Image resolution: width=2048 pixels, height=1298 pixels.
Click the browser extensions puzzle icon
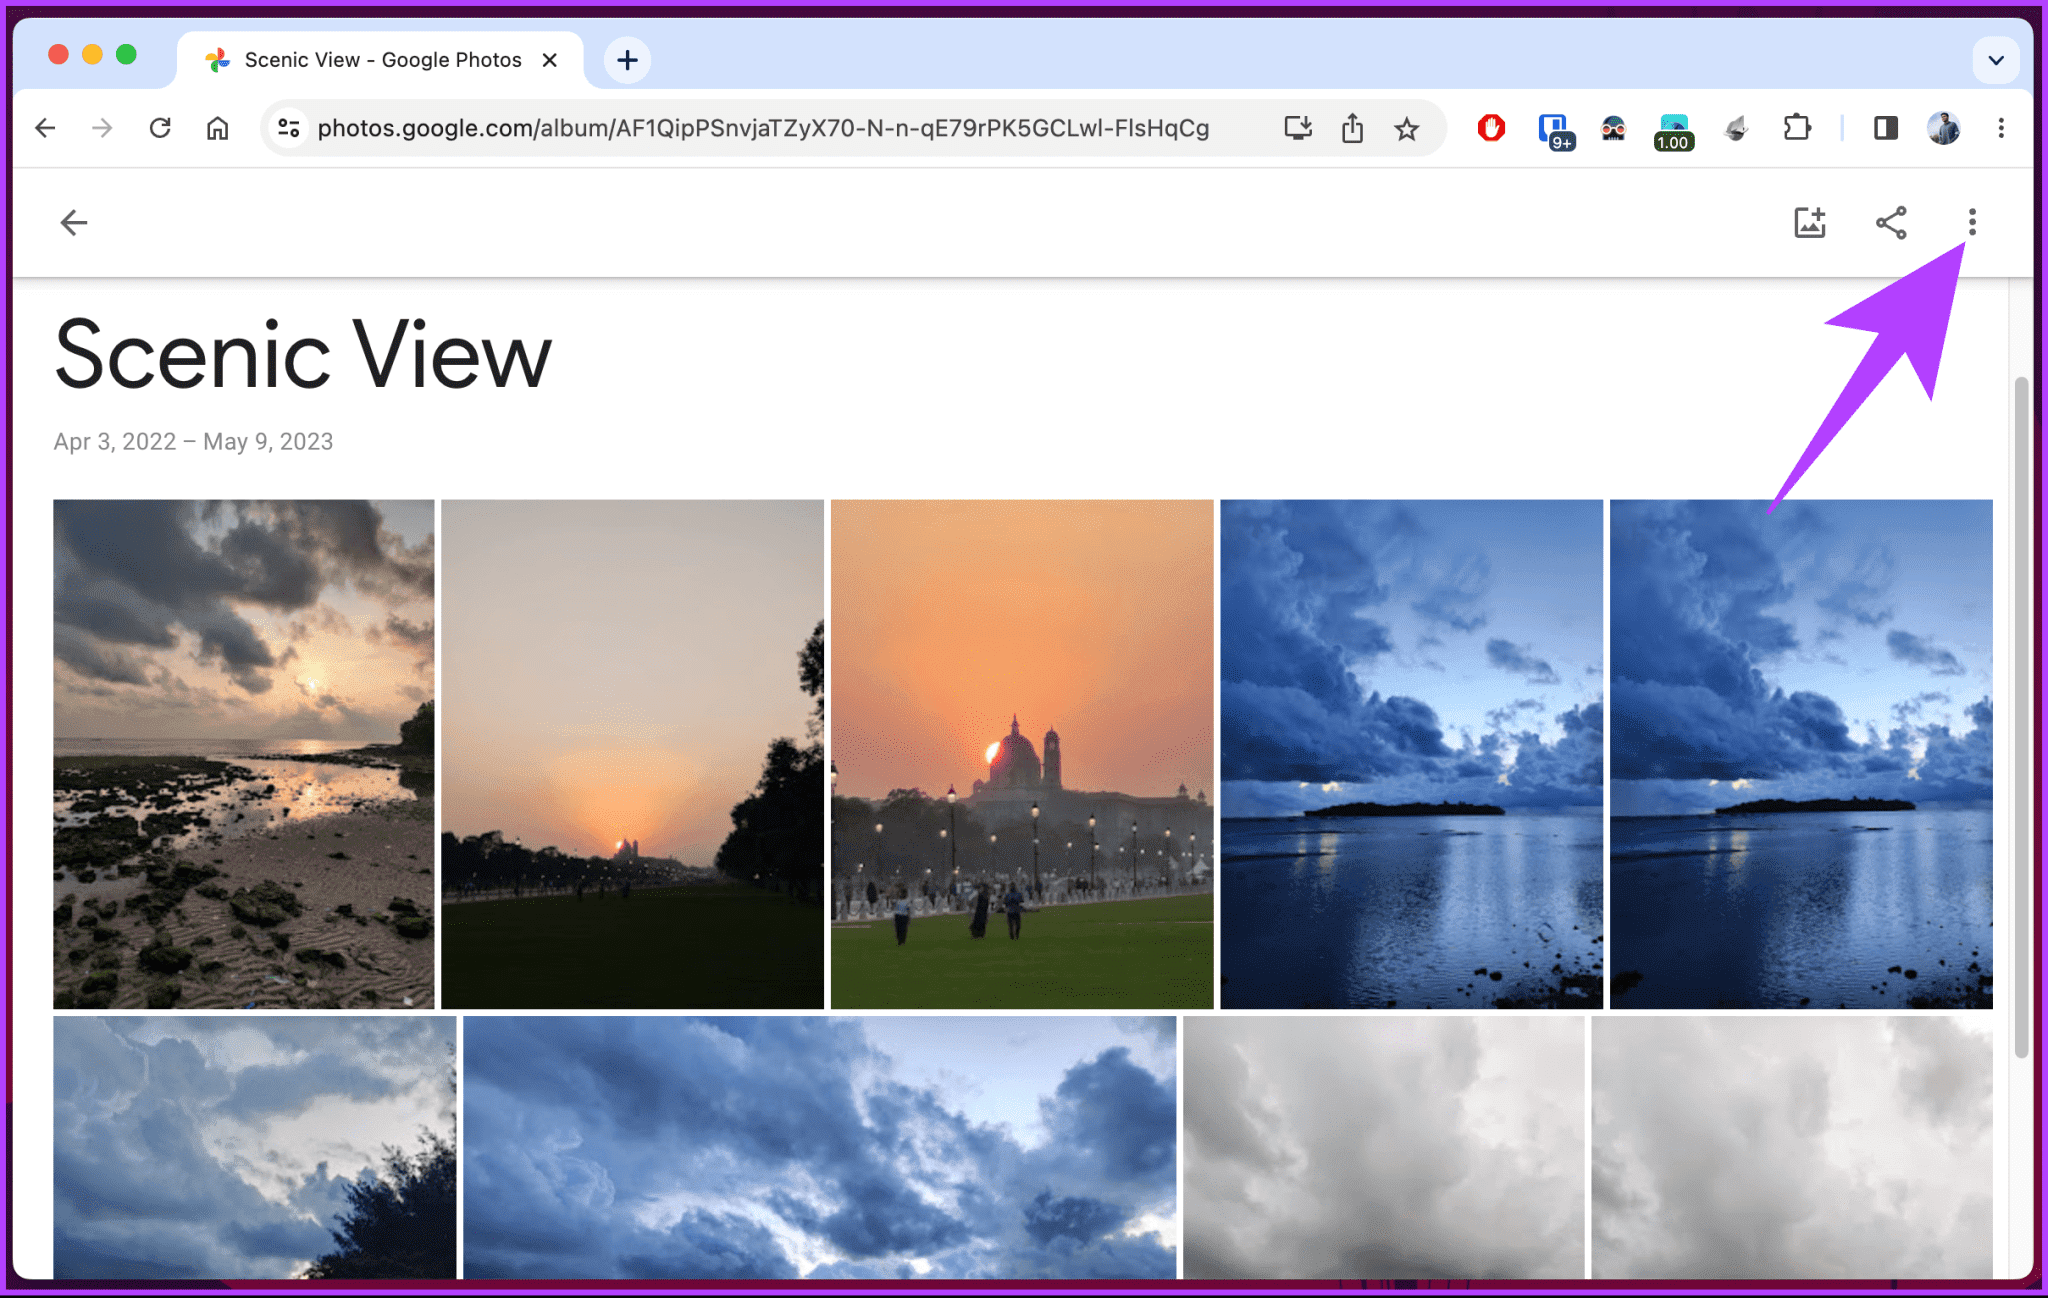1793,128
